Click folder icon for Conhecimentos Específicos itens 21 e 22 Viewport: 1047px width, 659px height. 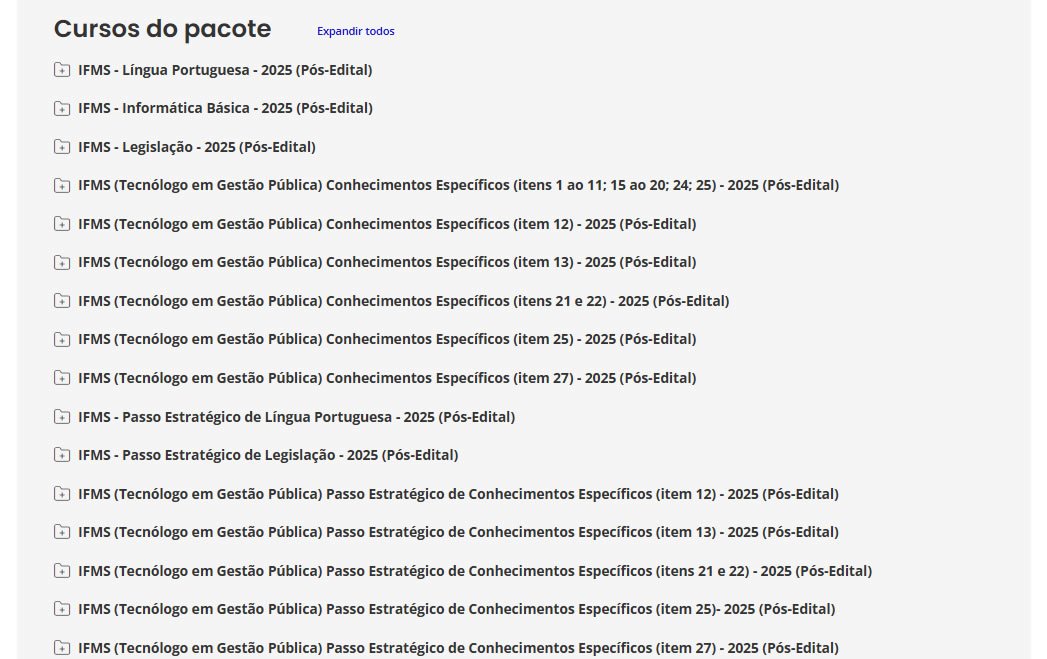62,301
